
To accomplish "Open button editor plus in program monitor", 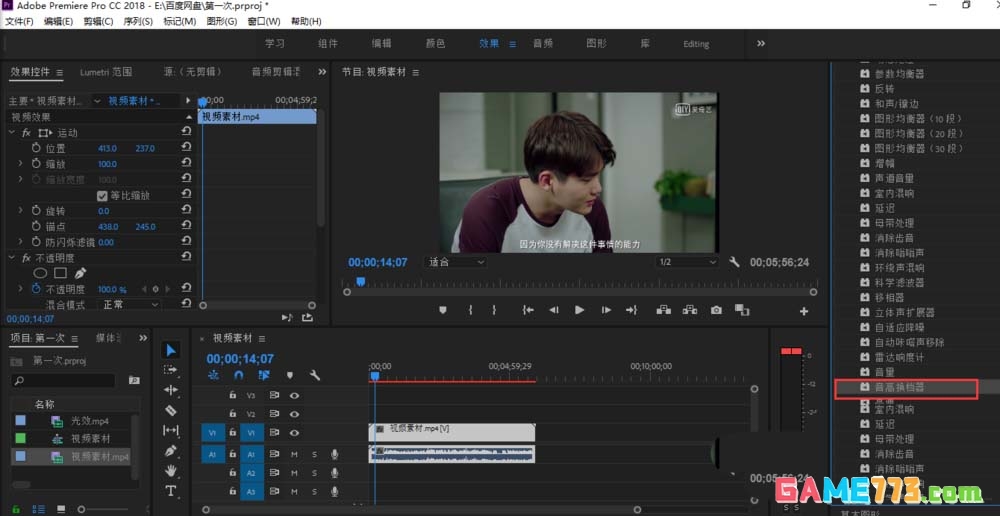I will [804, 311].
